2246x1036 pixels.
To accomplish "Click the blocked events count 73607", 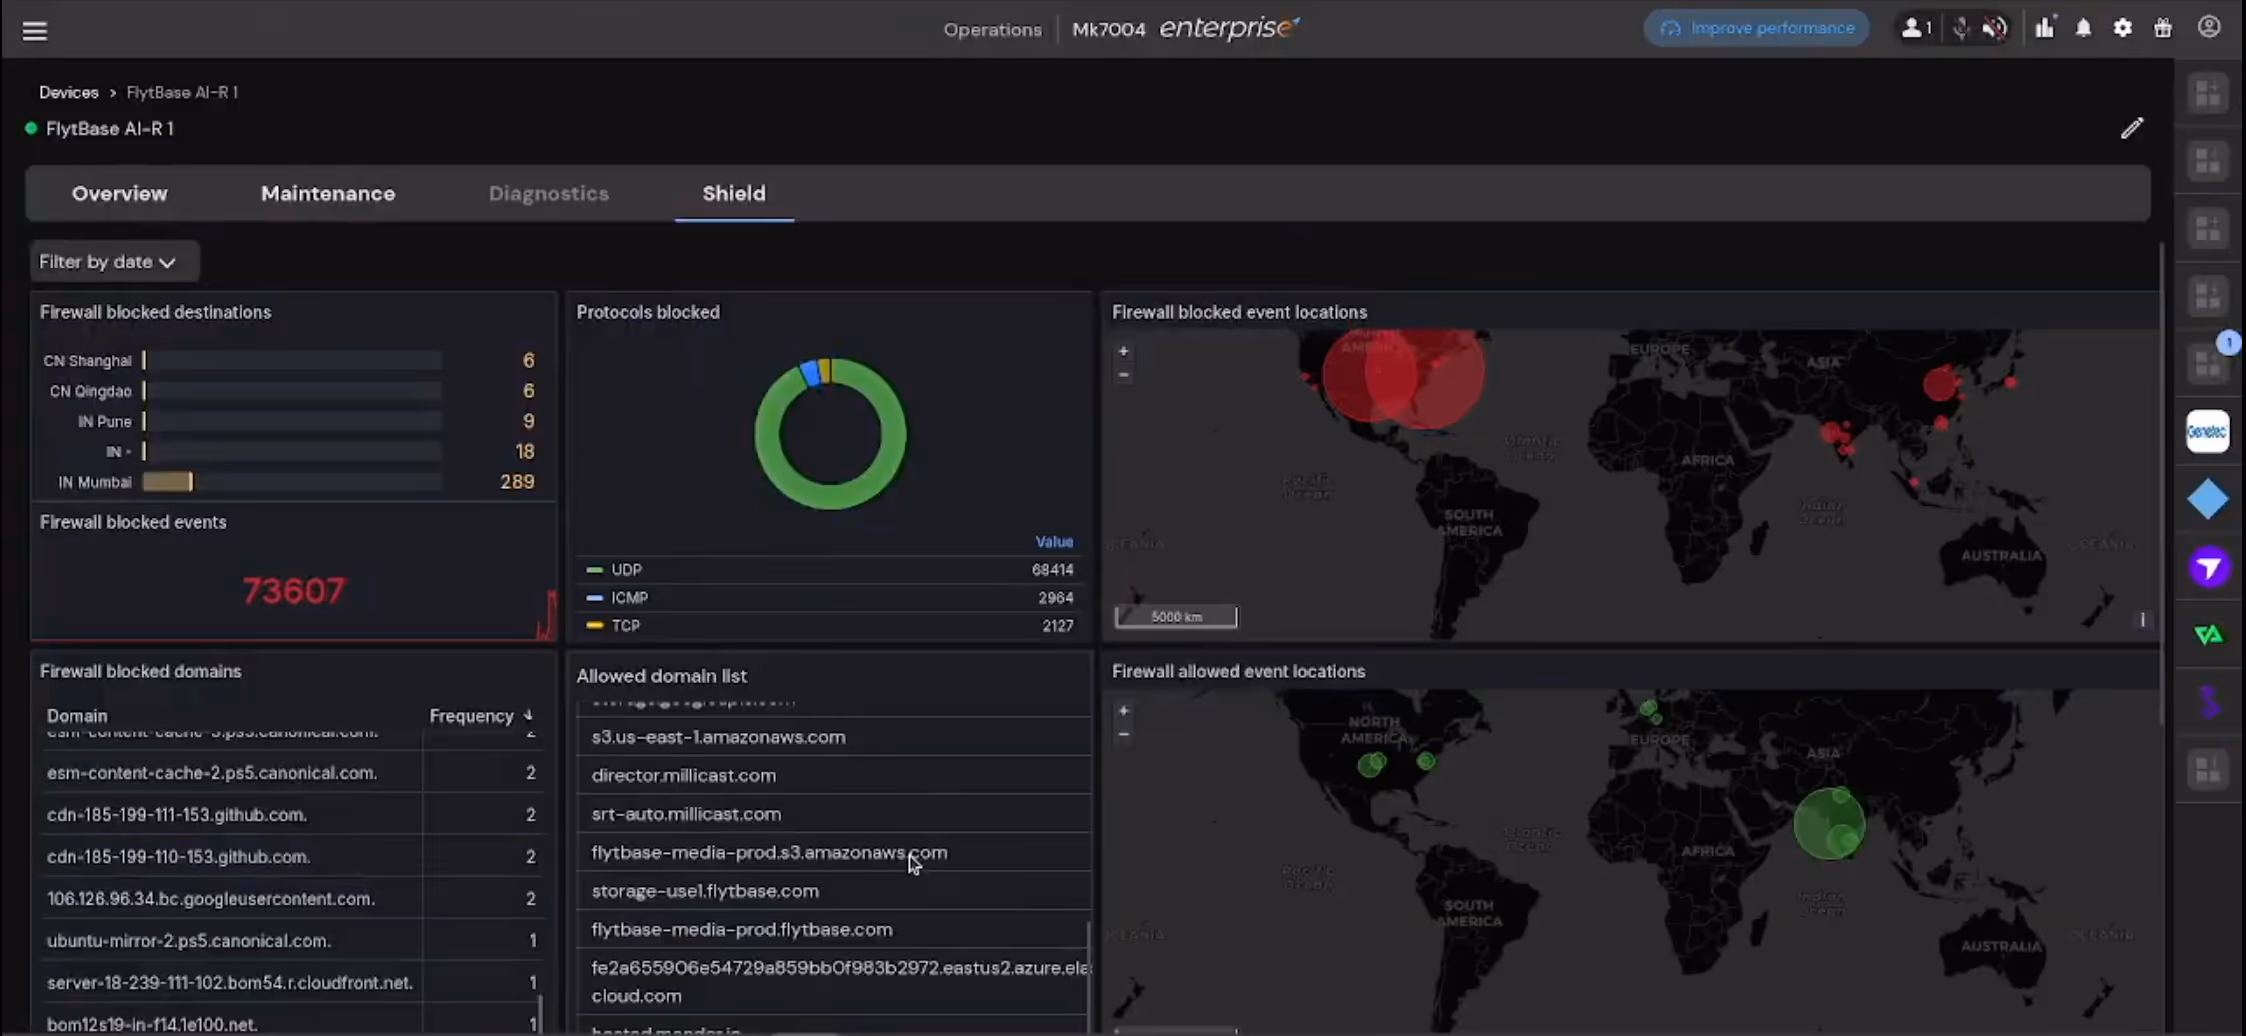I will click(294, 591).
